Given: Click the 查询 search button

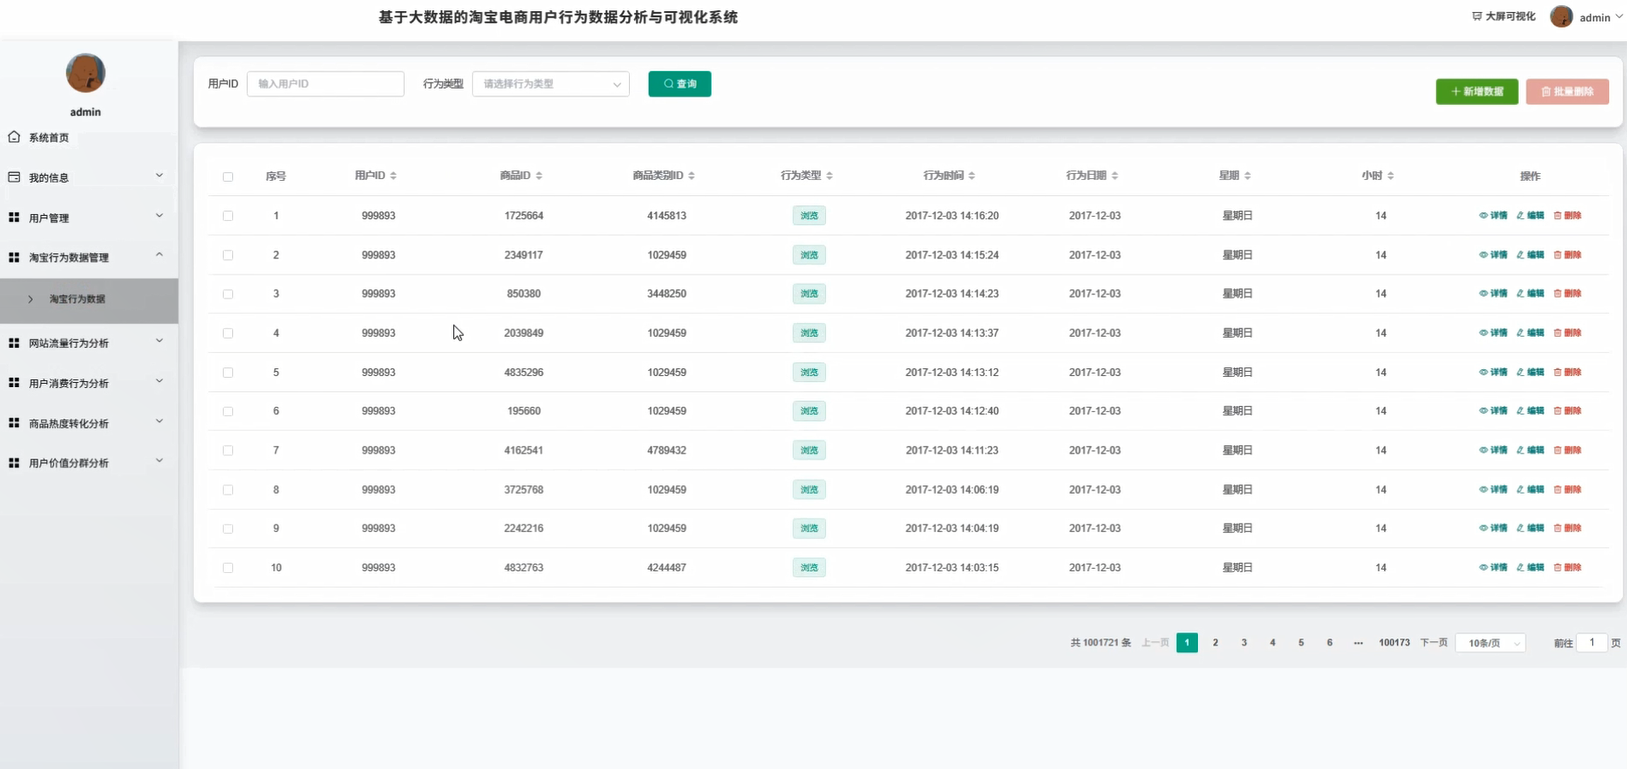Looking at the screenshot, I should (x=680, y=84).
